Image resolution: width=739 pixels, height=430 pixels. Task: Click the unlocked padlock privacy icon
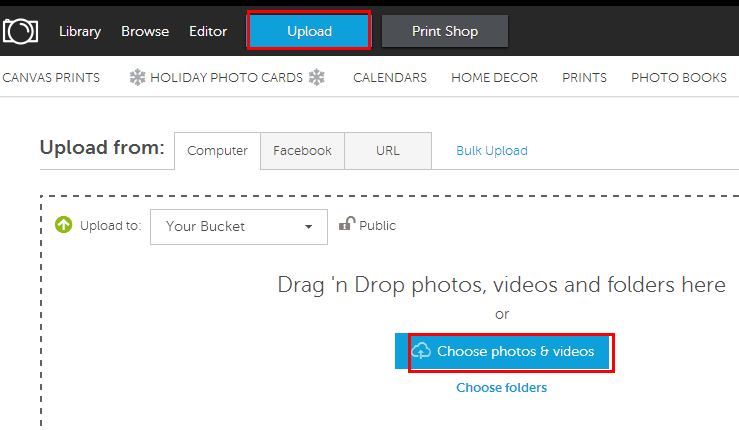[x=346, y=224]
